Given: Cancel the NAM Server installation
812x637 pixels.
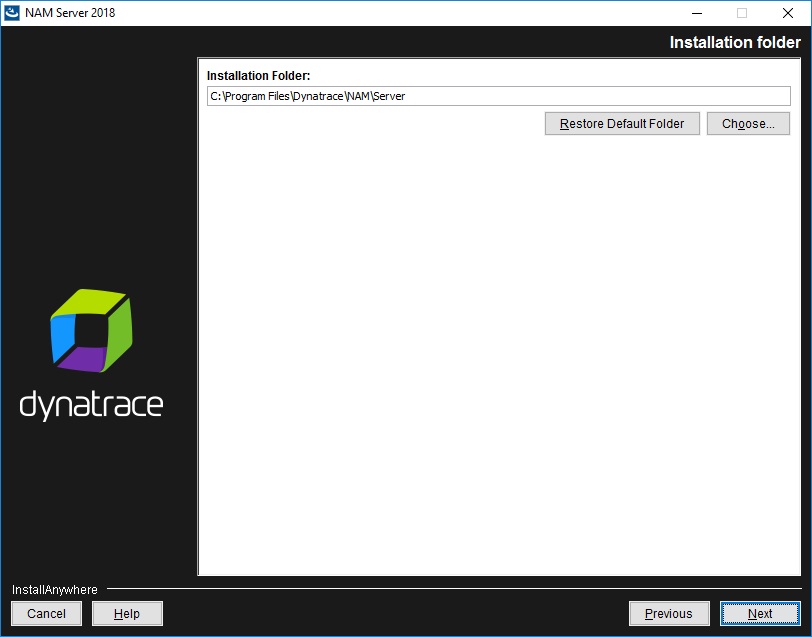Looking at the screenshot, I should 47,614.
